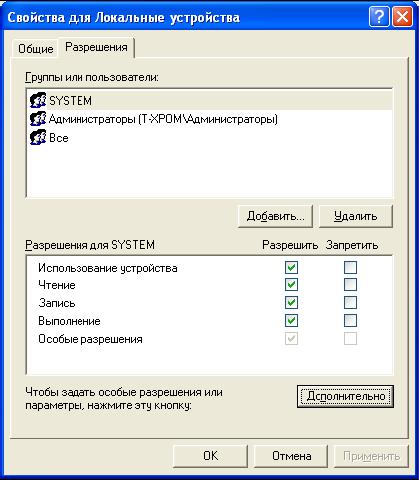Click the SYSTEM group icon
419x480 pixels.
pos(38,100)
